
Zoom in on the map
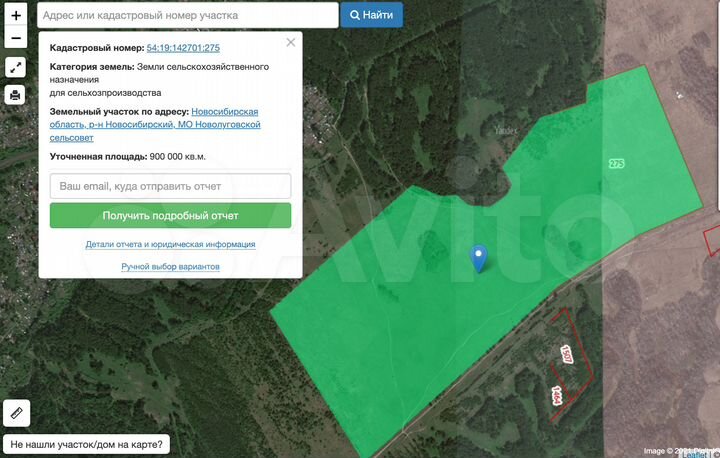pos(16,16)
